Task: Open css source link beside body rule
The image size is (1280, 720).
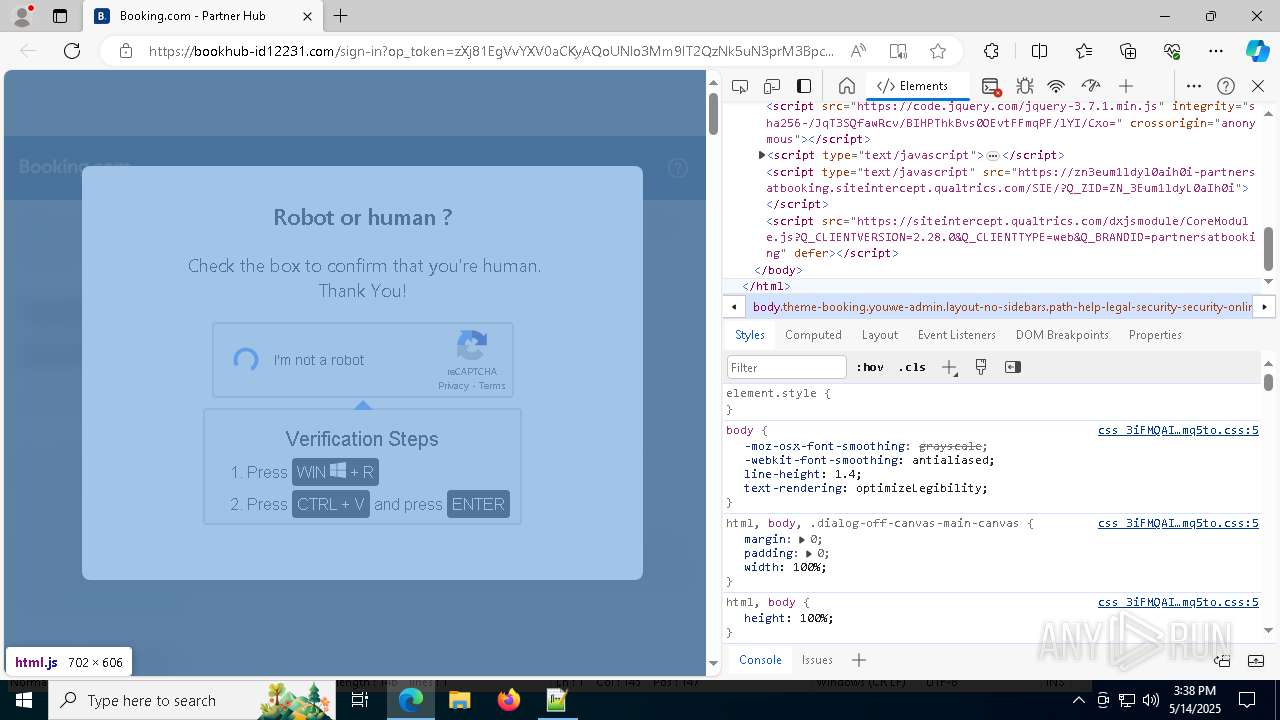Action: 1178,431
